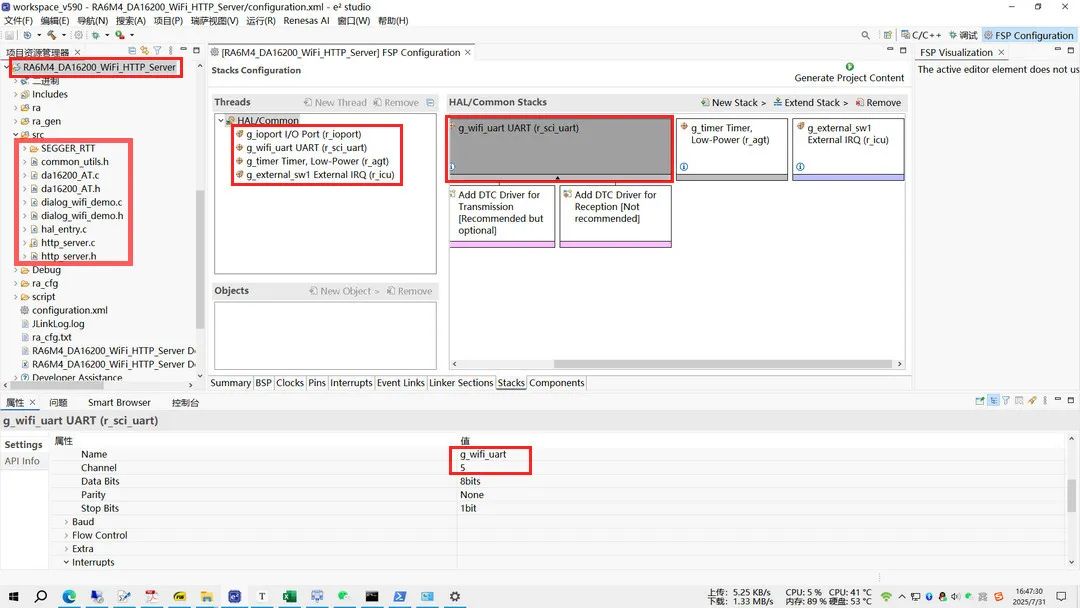Viewport: 1080px width, 608px height.
Task: Select API Info in properties sidebar
Action: 22,461
